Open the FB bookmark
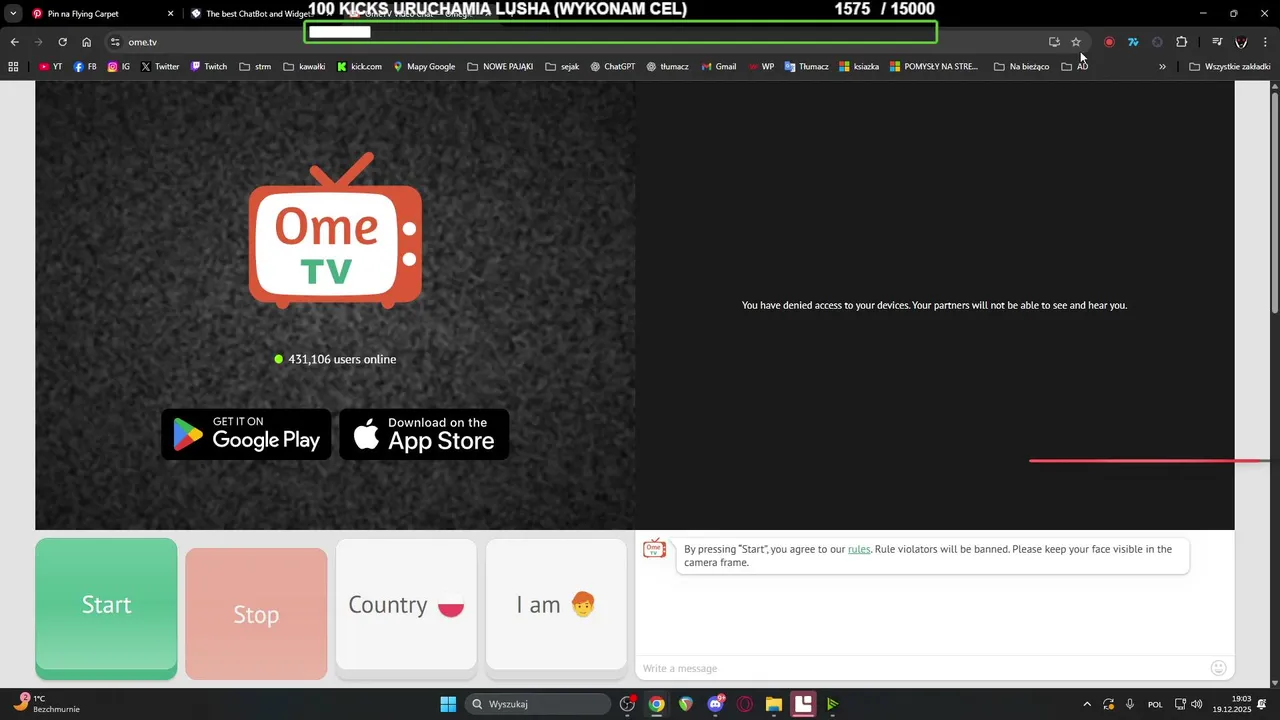This screenshot has height=720, width=1280. 86,67
